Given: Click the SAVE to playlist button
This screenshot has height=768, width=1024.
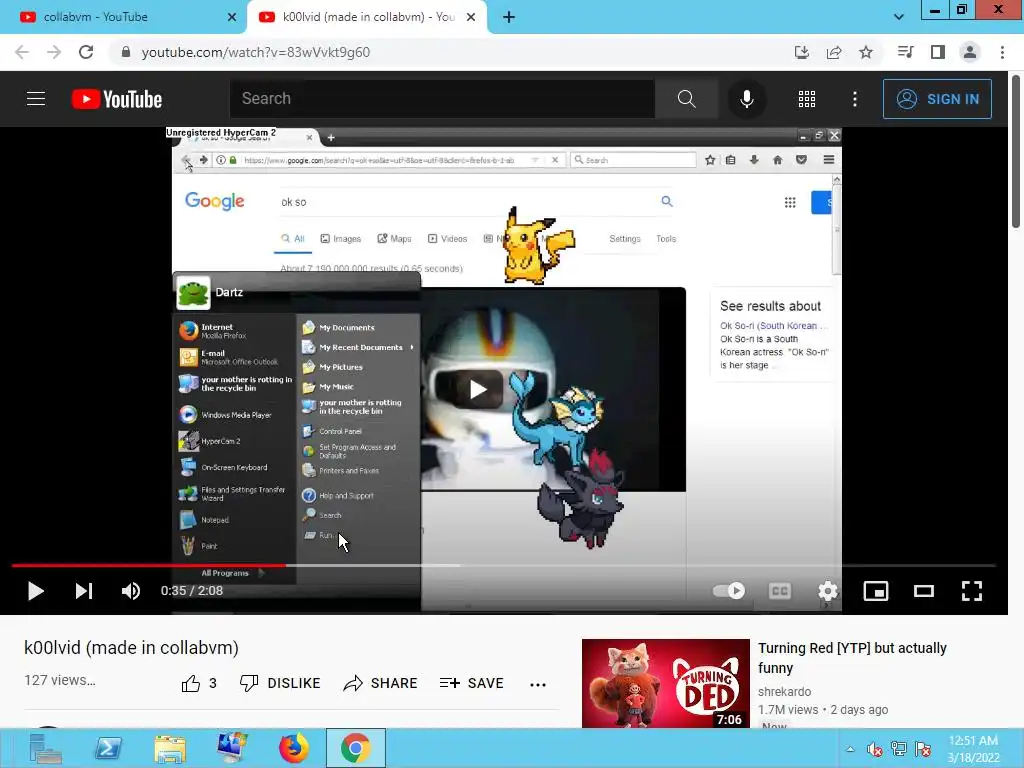Looking at the screenshot, I should (x=472, y=683).
